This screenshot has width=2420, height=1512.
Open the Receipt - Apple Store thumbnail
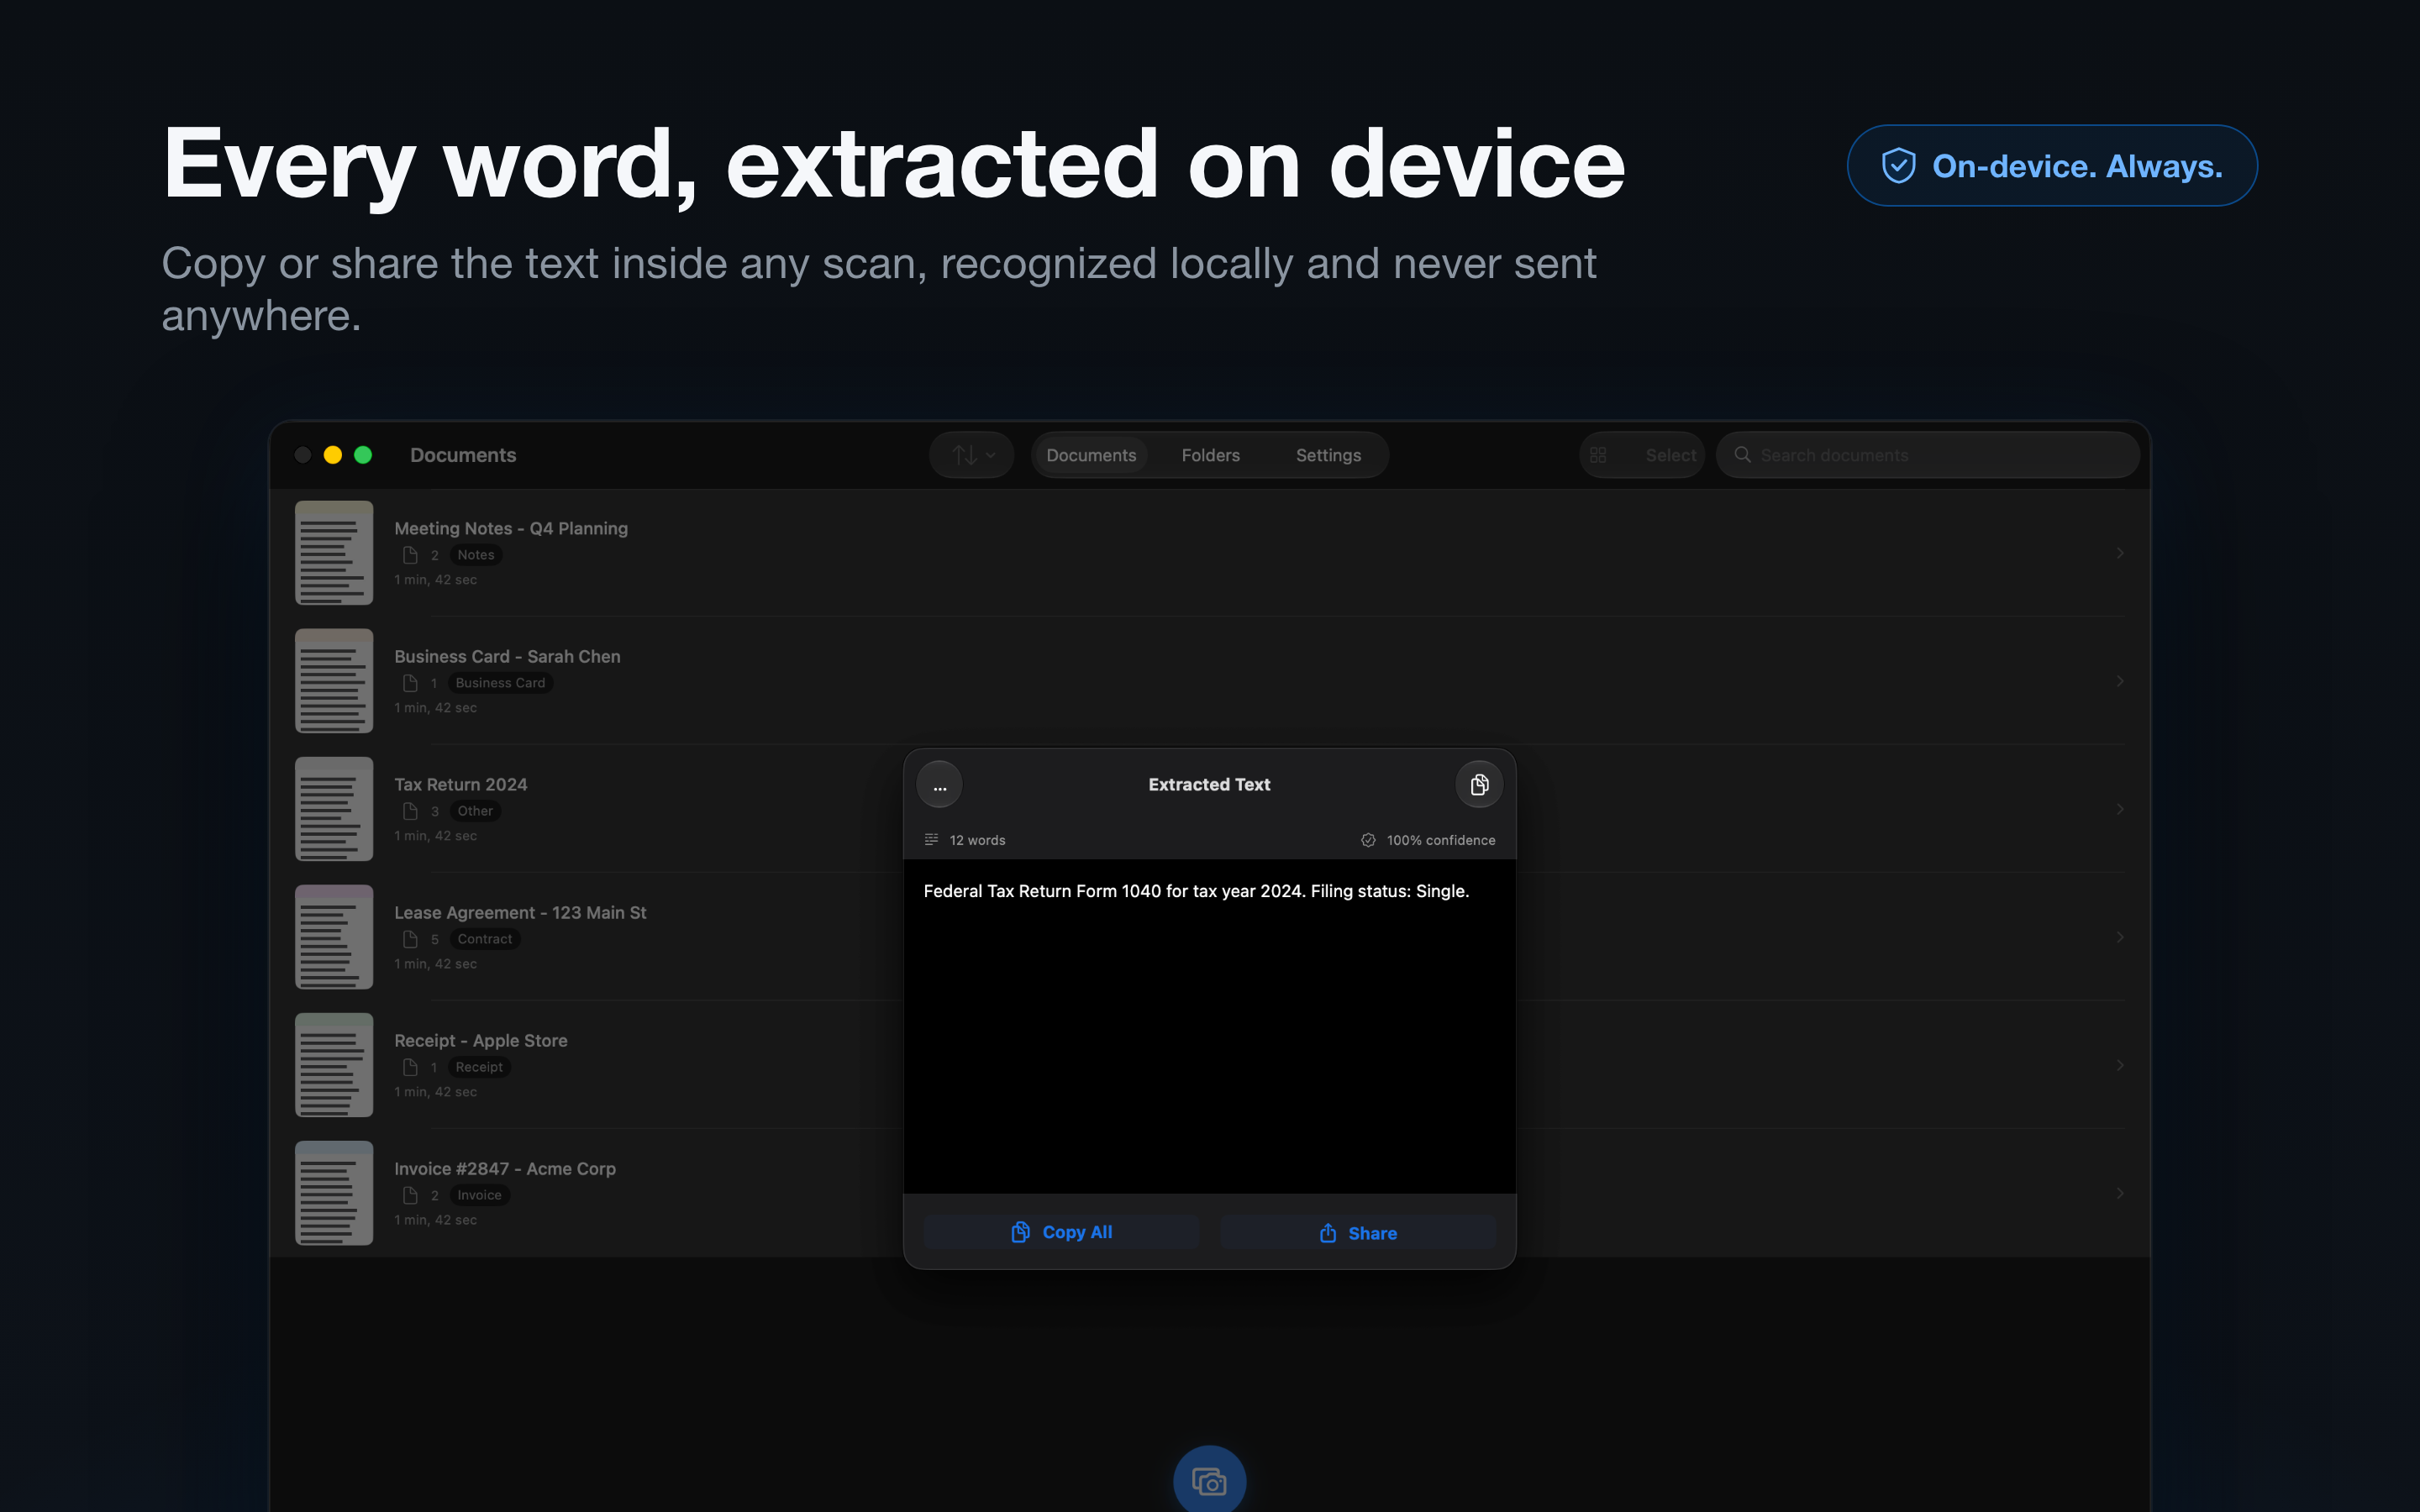(x=334, y=1065)
